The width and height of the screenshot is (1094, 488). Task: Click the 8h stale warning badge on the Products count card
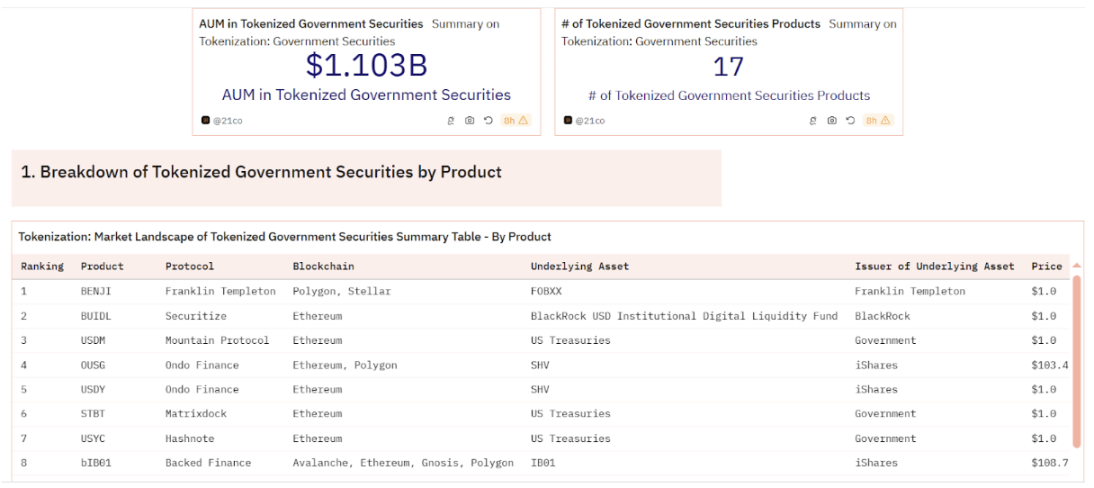click(x=878, y=120)
